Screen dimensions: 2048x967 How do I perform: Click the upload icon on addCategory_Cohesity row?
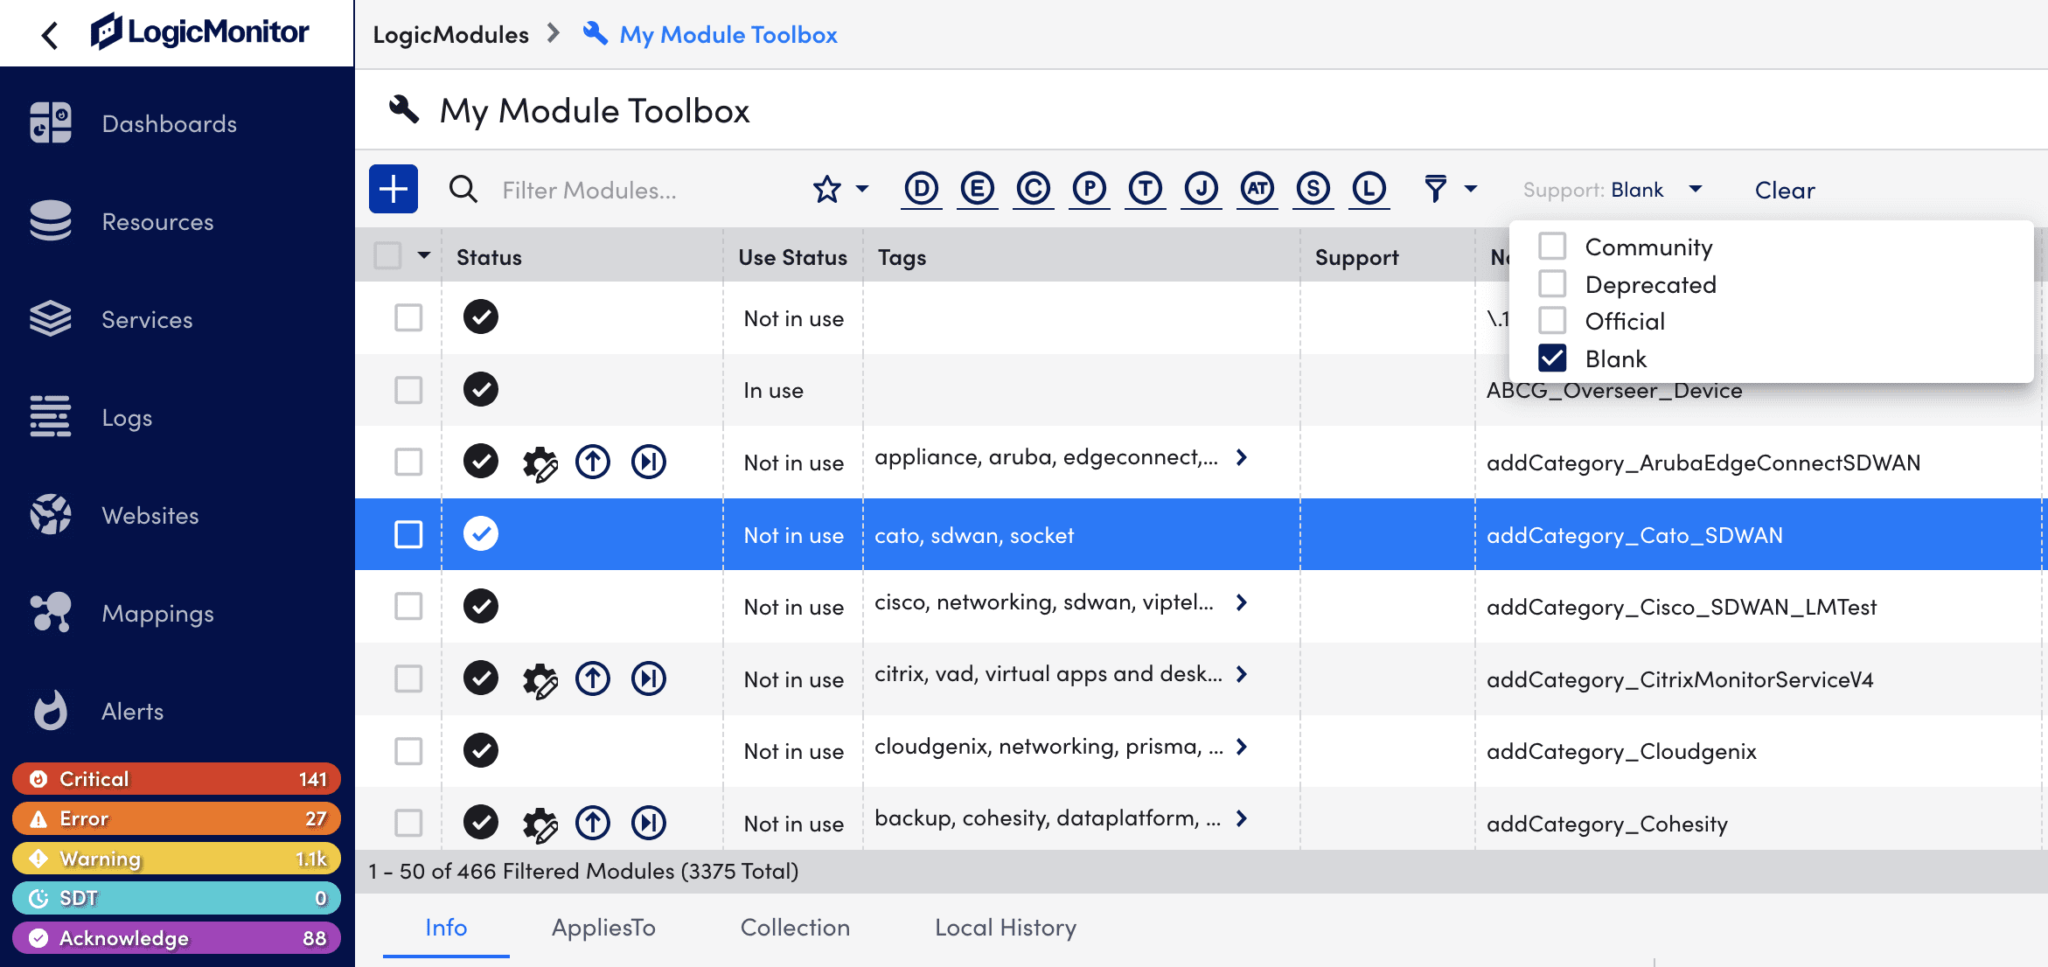tap(593, 822)
